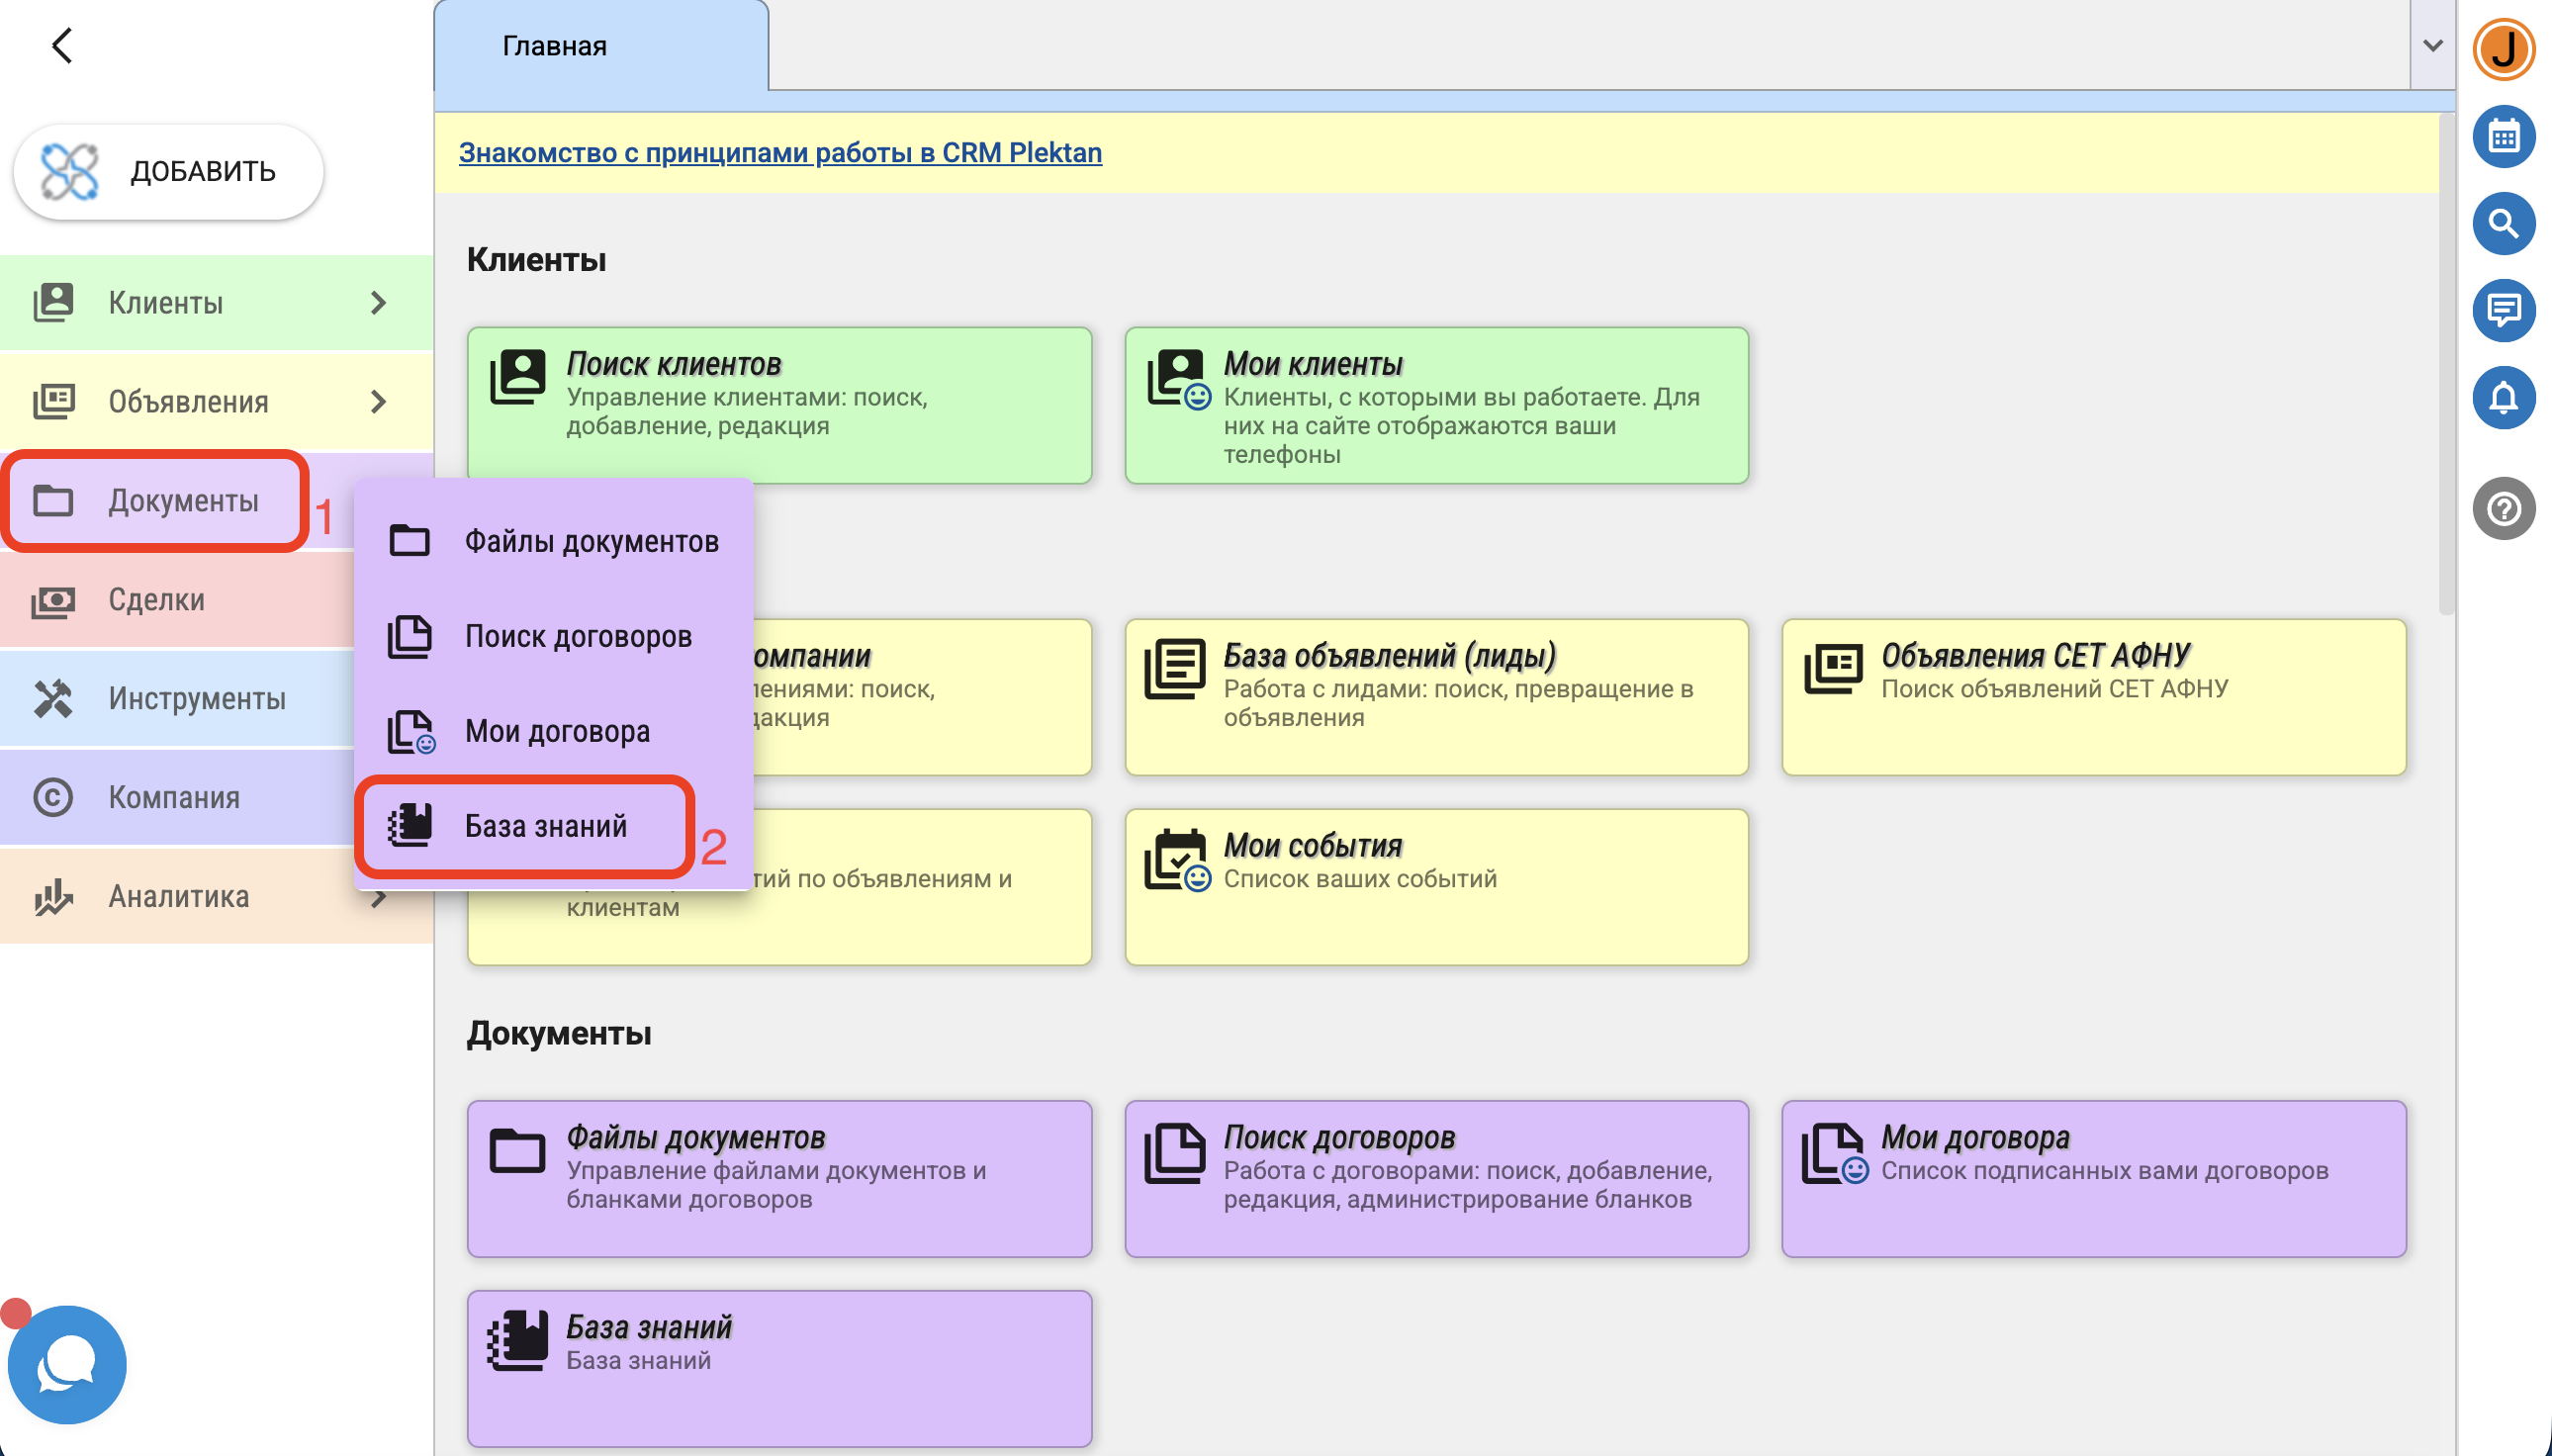This screenshot has height=1456, width=2552.
Task: Choose Поиск договоров in submenu
Action: 577,636
